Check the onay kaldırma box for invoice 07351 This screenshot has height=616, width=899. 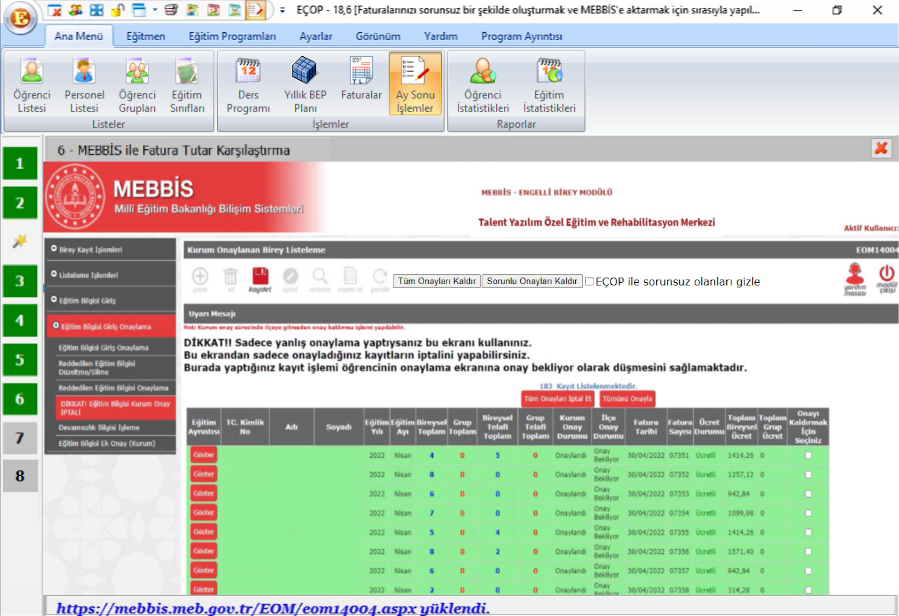click(x=808, y=455)
